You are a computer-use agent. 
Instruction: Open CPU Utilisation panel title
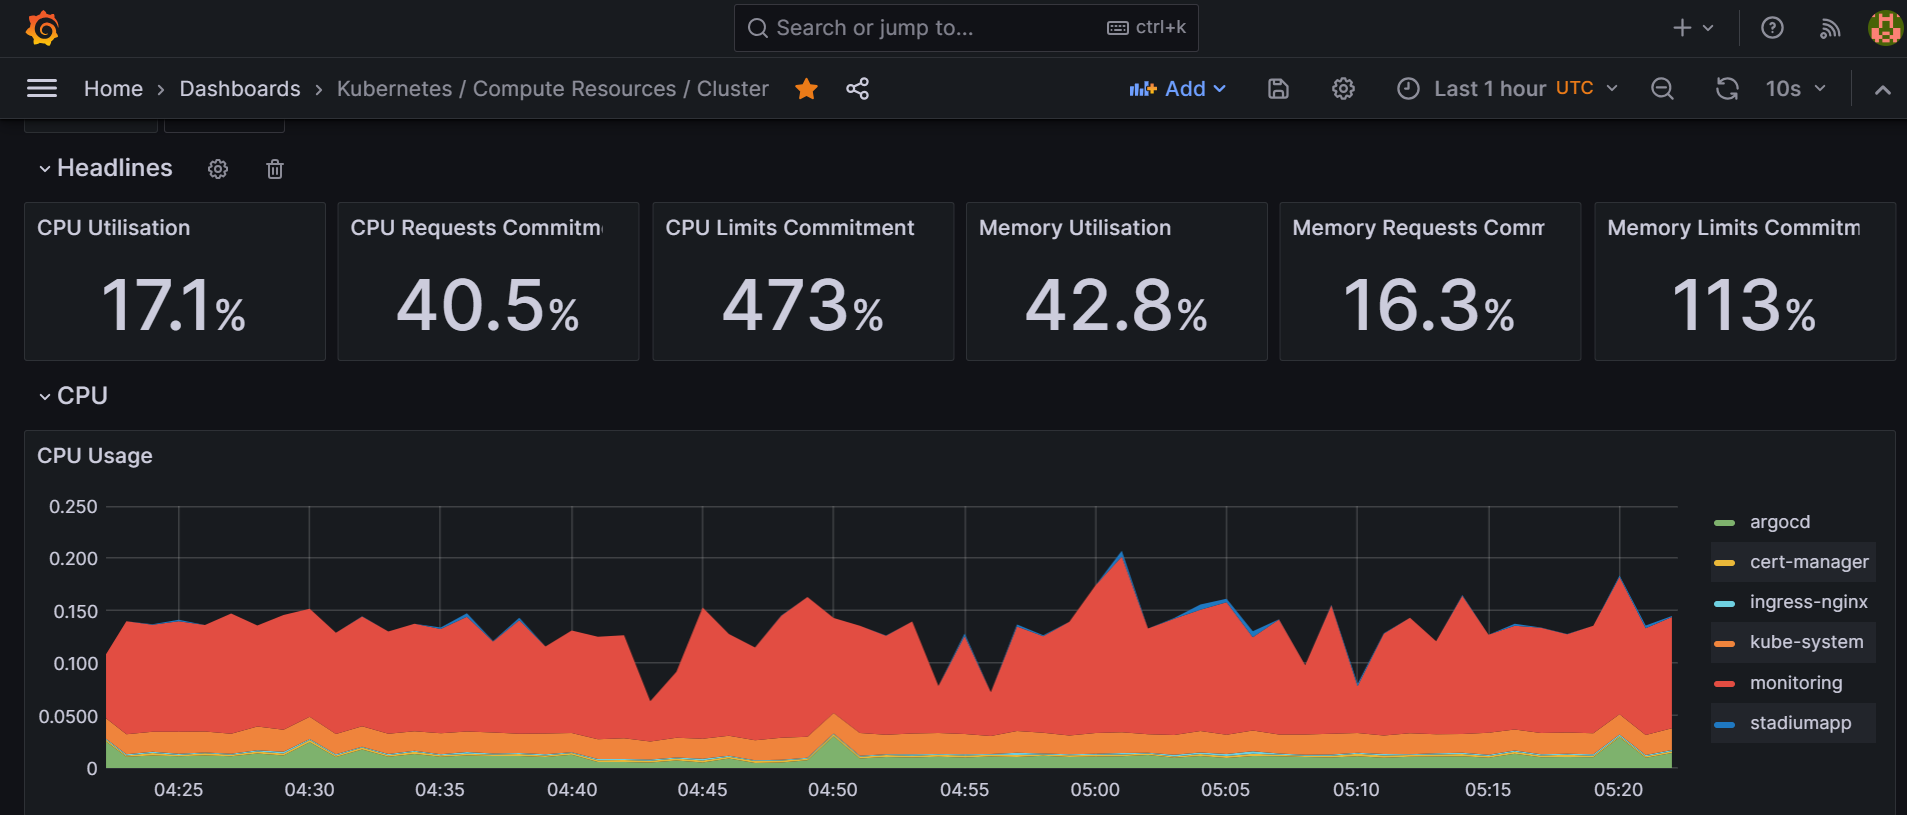tap(113, 228)
